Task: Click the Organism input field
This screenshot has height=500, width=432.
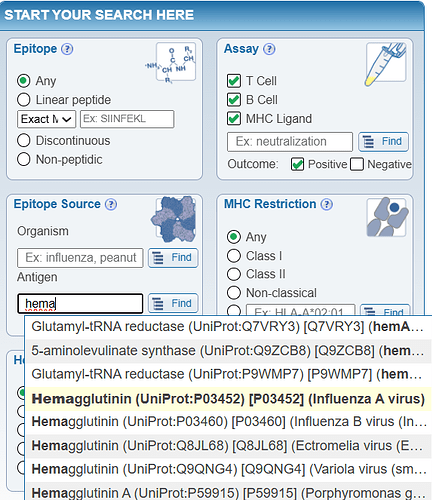Action: (80, 258)
